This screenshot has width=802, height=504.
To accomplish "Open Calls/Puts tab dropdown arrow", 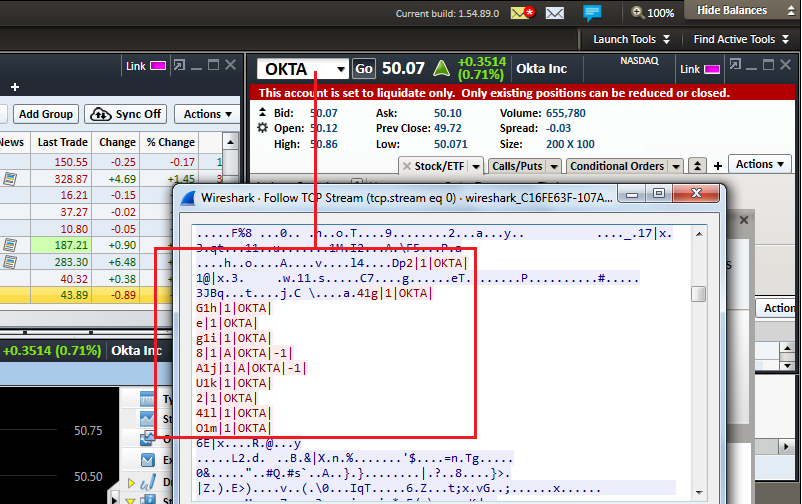I will click(554, 166).
